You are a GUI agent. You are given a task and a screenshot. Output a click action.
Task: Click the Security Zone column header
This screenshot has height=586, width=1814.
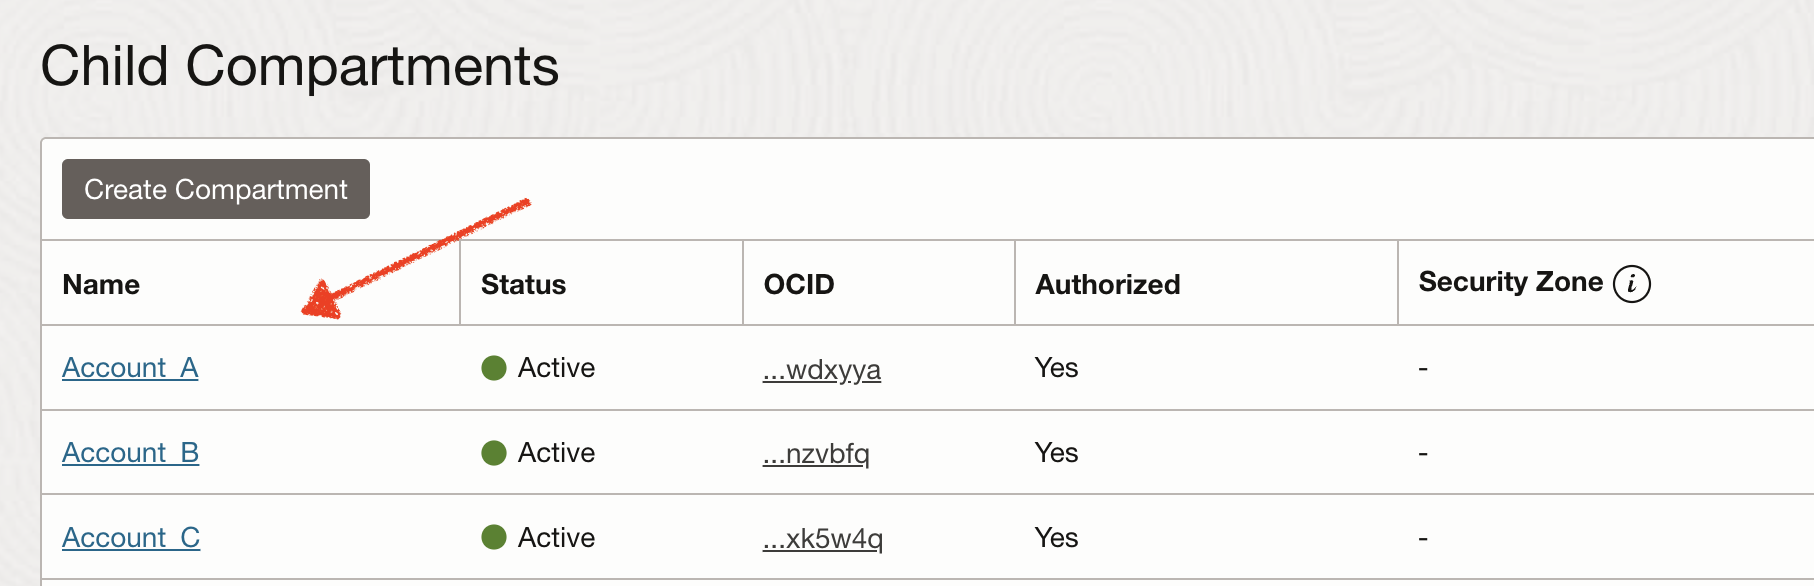tap(1510, 282)
